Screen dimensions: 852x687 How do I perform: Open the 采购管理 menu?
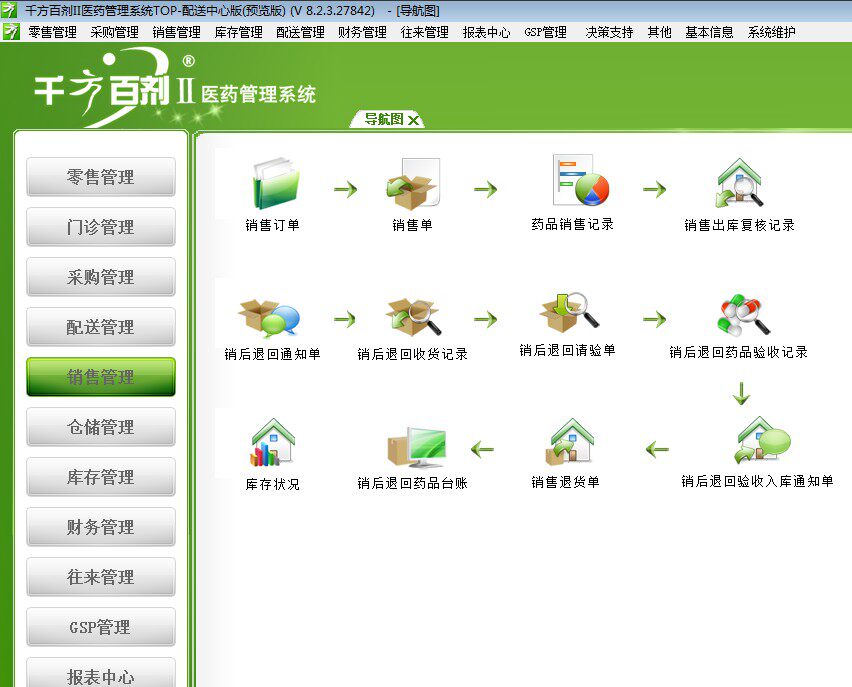point(115,32)
